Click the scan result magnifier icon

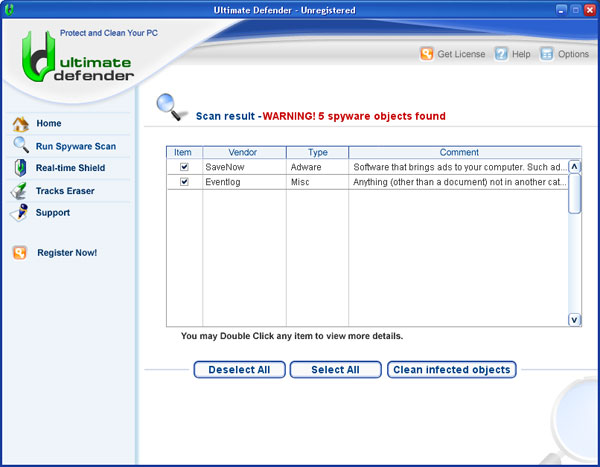[x=171, y=108]
